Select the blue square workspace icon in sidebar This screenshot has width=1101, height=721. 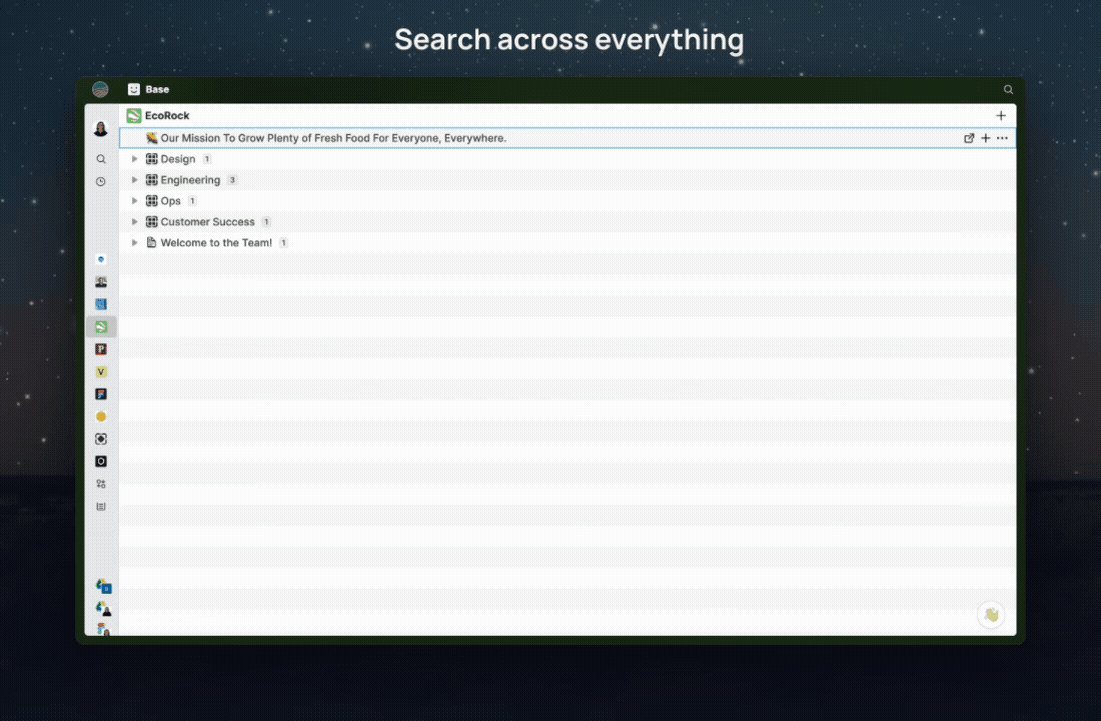click(101, 304)
